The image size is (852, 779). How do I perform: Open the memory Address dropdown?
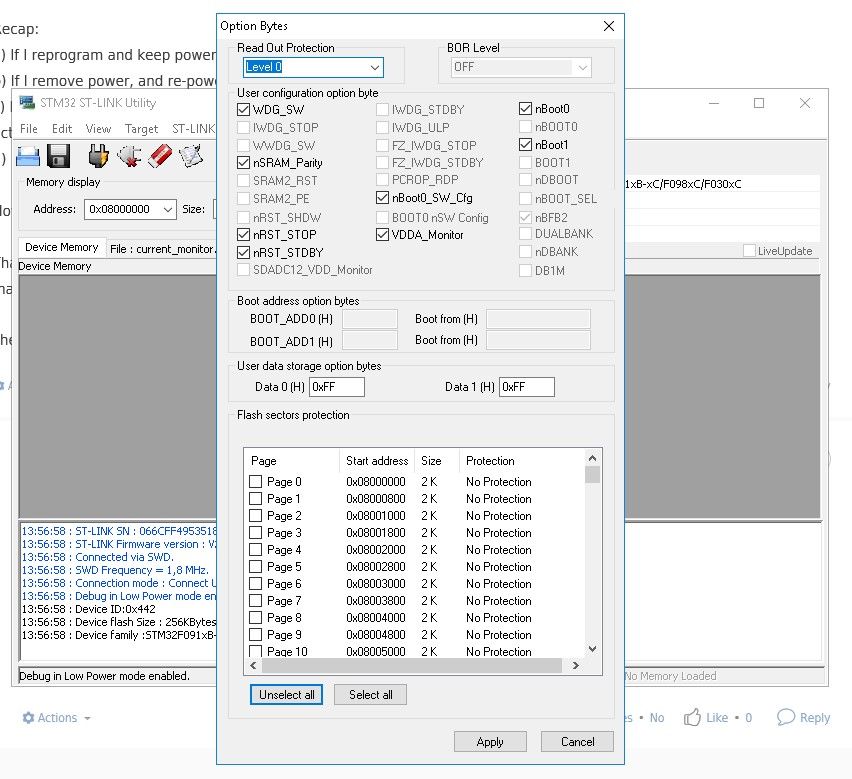pos(168,209)
